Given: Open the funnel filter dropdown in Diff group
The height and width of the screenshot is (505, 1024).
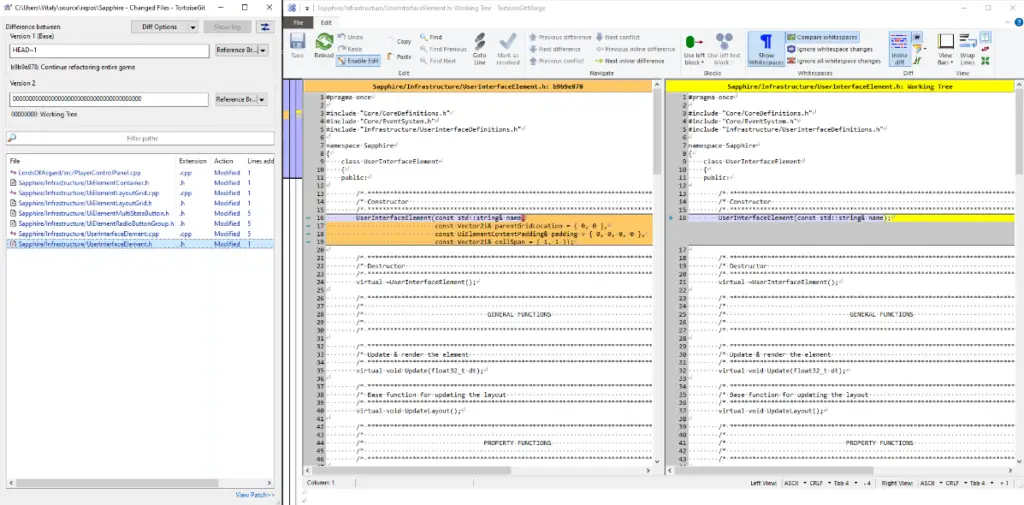Looking at the screenshot, I should 919,49.
